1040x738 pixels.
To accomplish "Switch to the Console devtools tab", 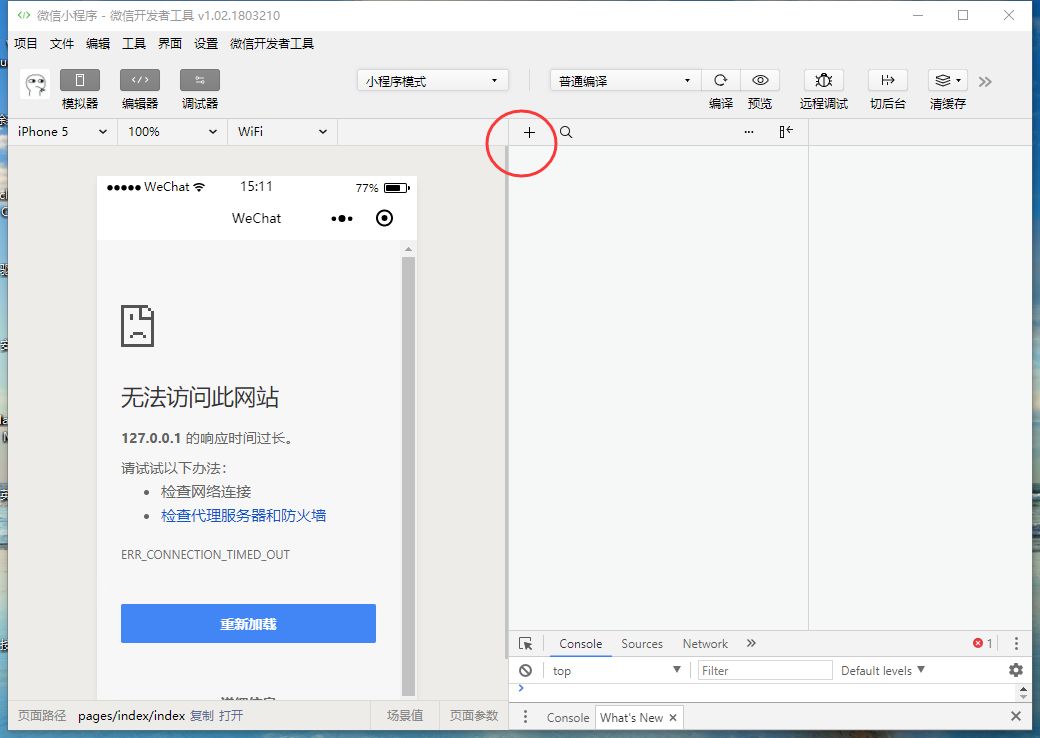I will pyautogui.click(x=580, y=644).
